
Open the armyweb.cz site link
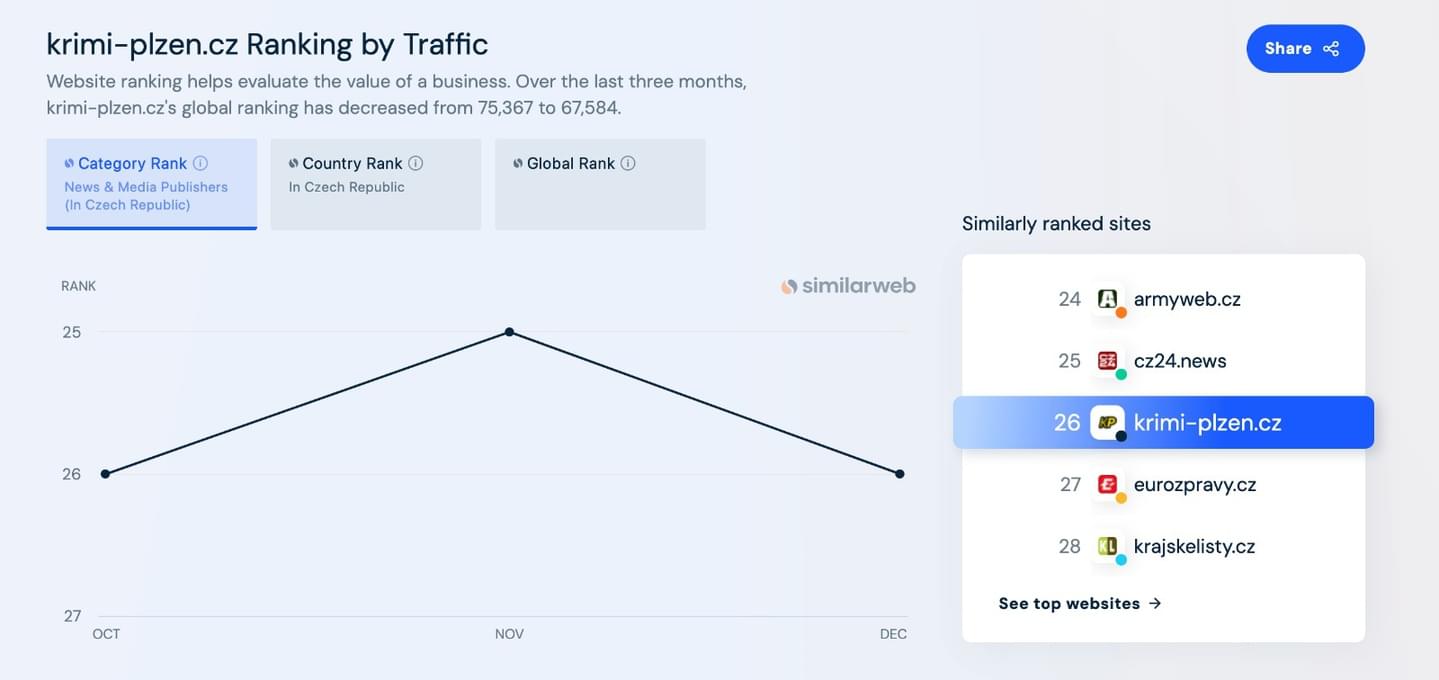click(x=1187, y=299)
